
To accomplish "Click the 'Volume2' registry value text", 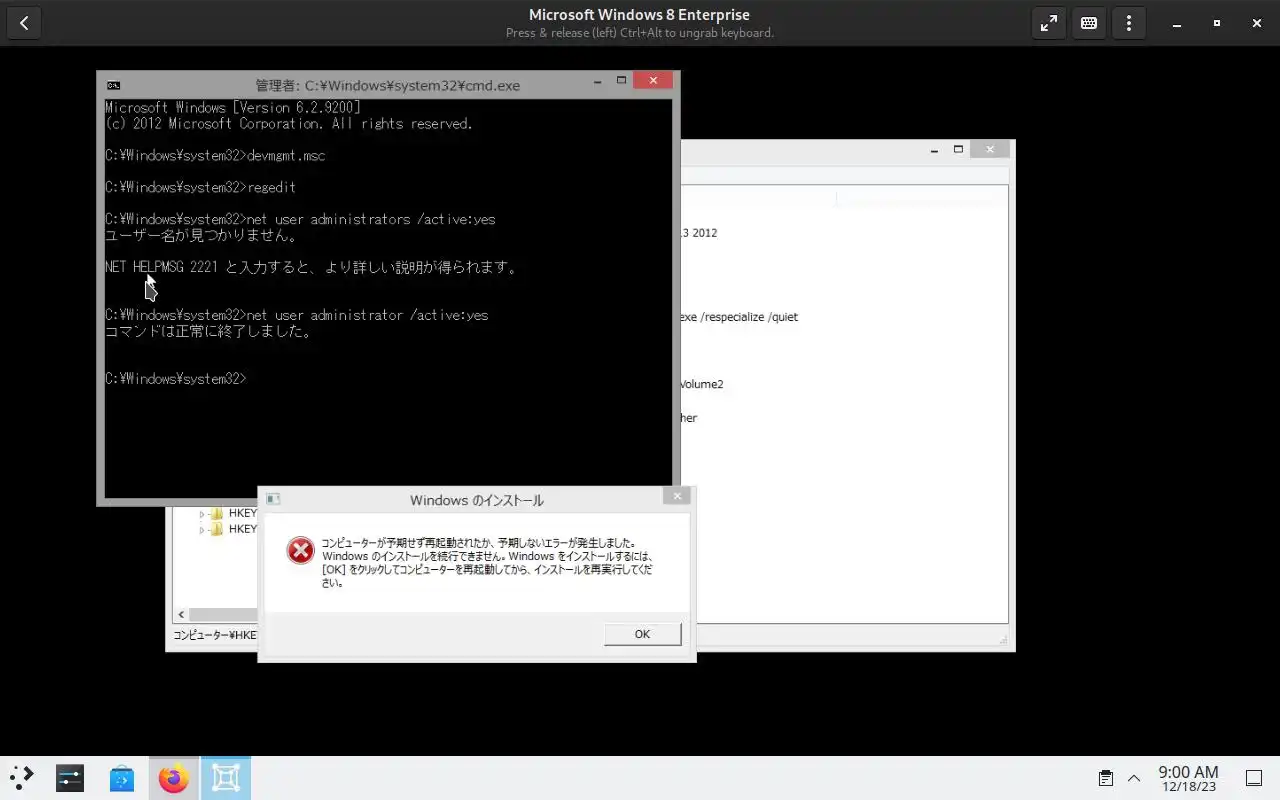I will (701, 384).
